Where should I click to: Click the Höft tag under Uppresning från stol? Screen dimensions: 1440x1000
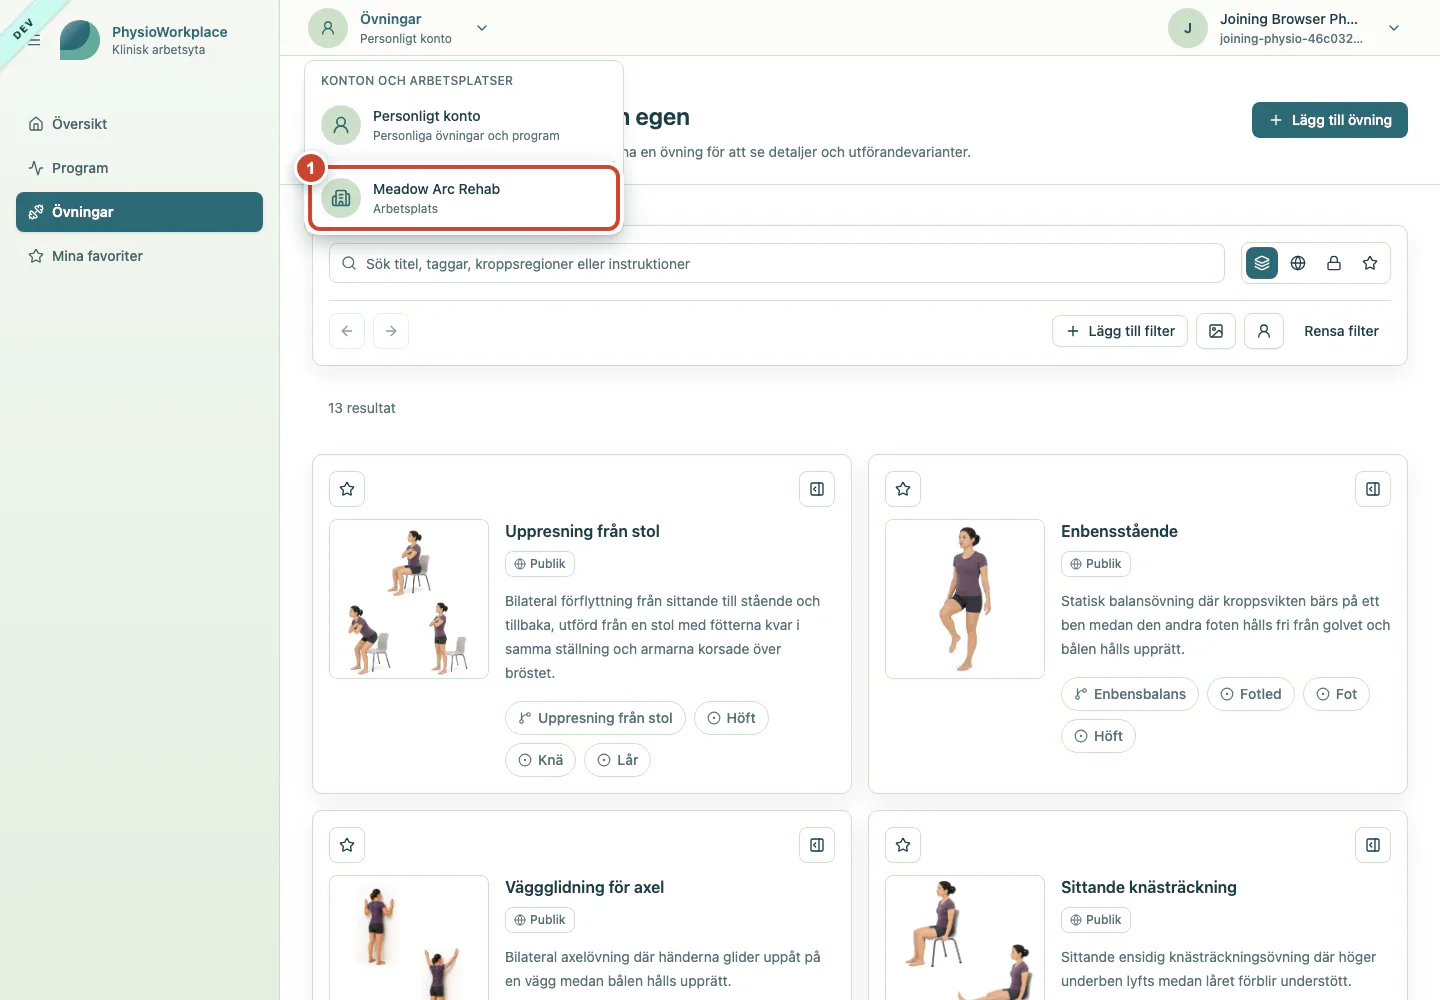pyautogui.click(x=731, y=718)
